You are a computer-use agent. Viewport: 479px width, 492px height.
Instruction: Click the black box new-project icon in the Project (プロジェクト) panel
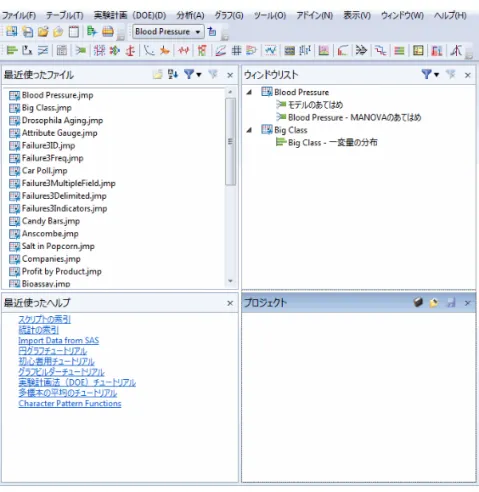[418, 303]
